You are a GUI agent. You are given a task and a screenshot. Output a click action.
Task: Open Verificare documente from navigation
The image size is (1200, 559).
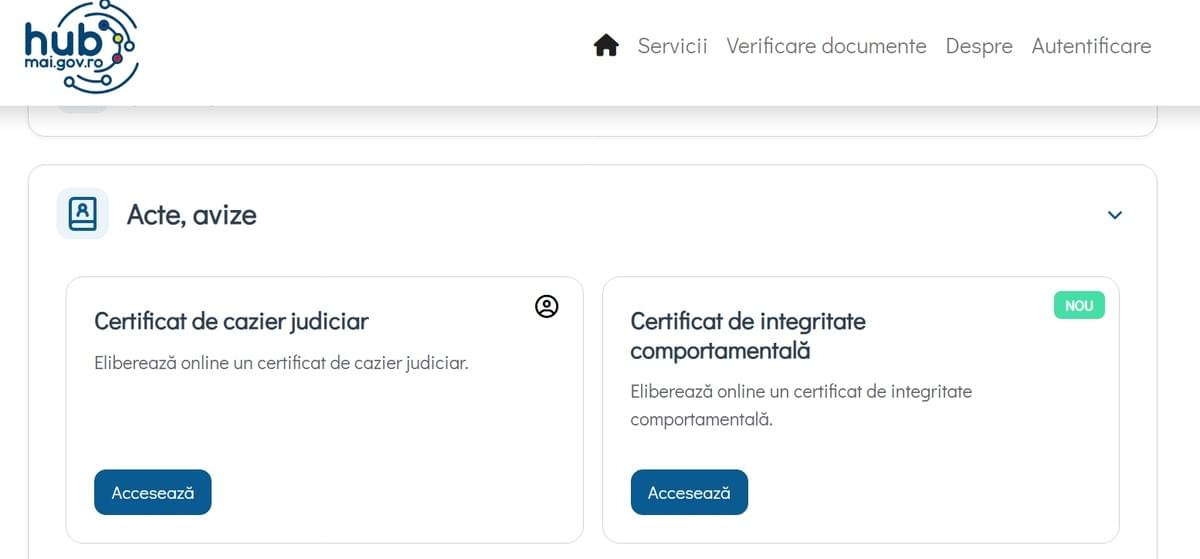826,46
